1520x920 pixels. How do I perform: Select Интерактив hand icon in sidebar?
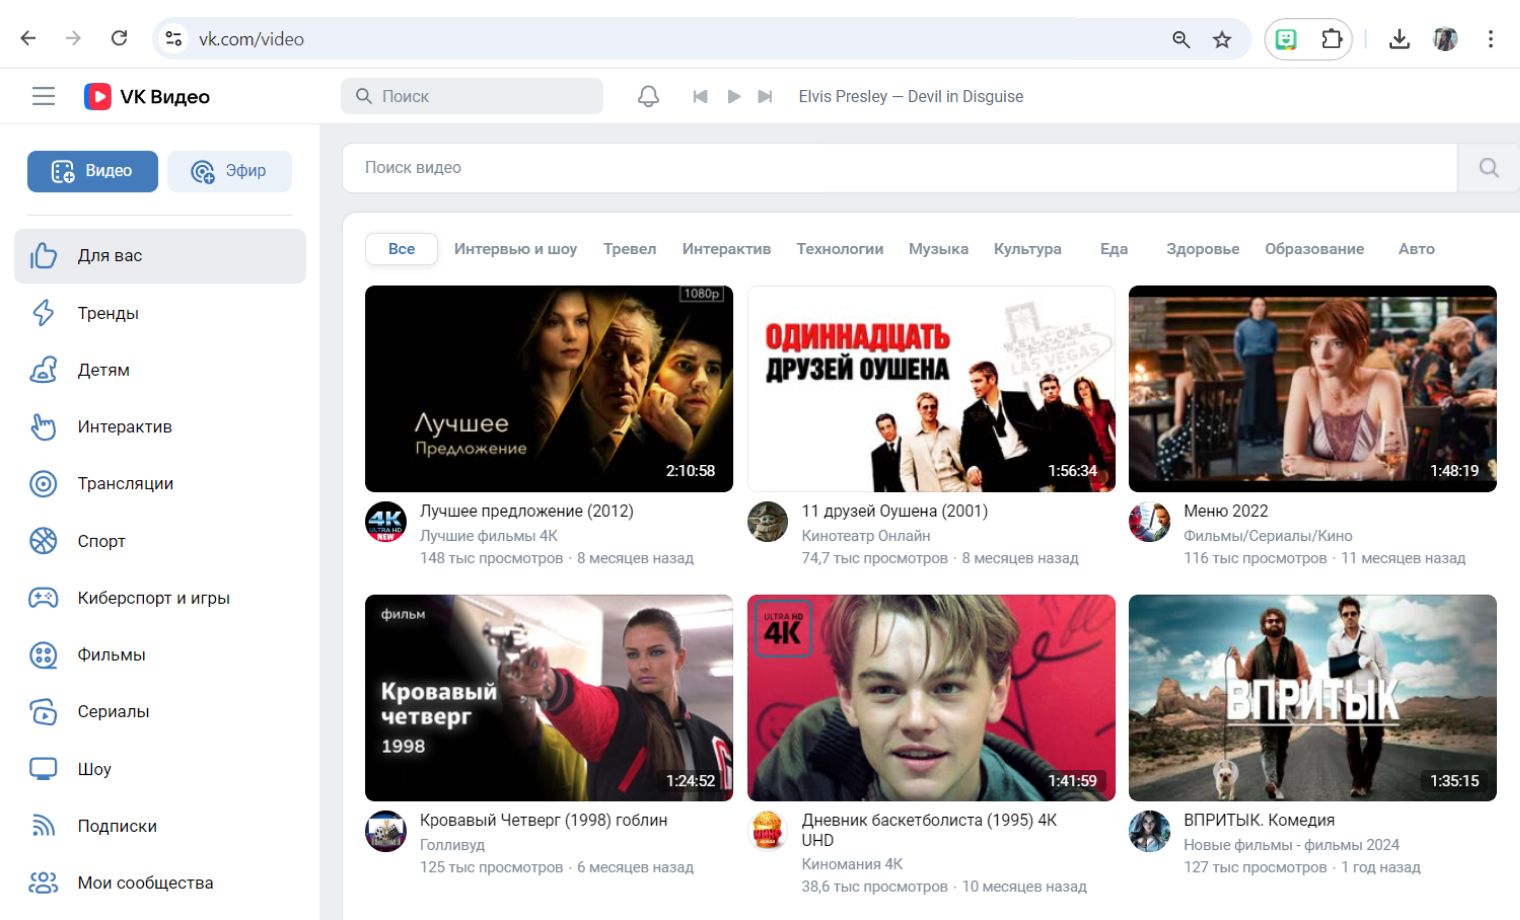coord(43,427)
